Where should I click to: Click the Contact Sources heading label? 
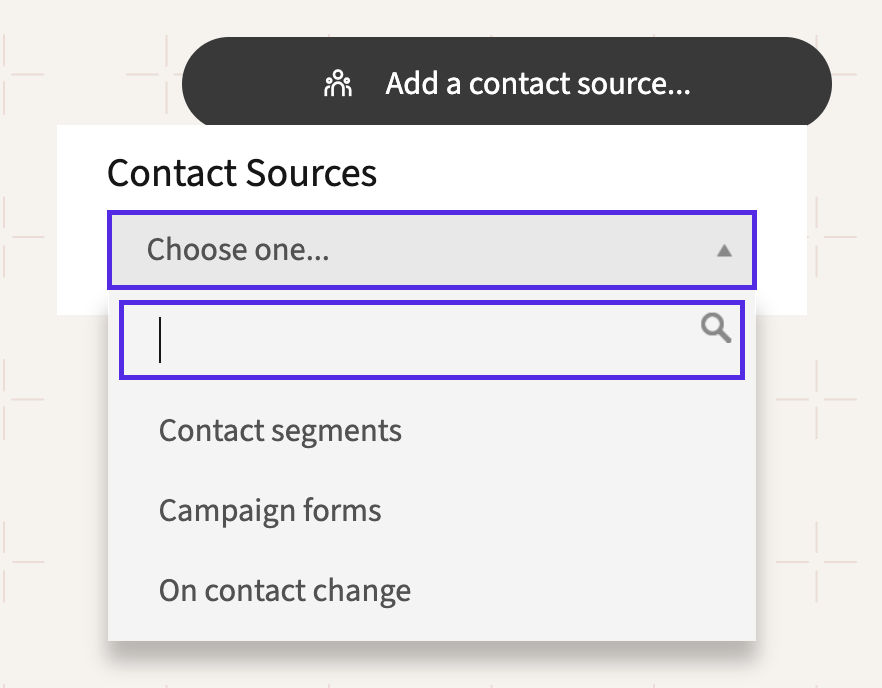242,173
